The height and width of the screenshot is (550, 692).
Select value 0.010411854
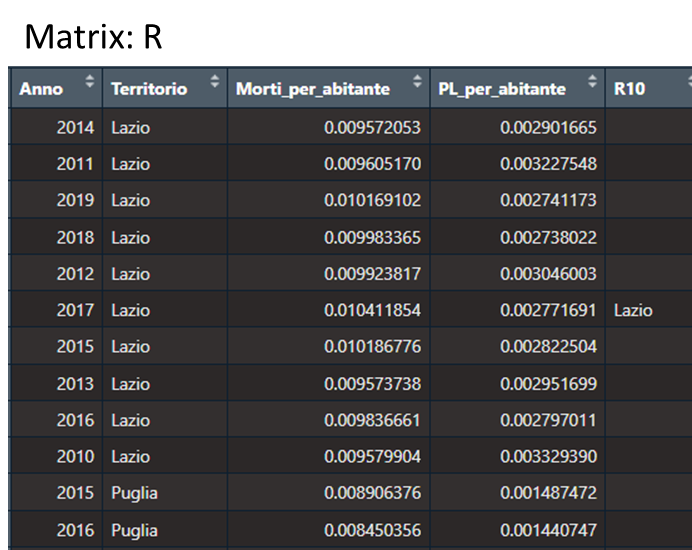tap(372, 310)
